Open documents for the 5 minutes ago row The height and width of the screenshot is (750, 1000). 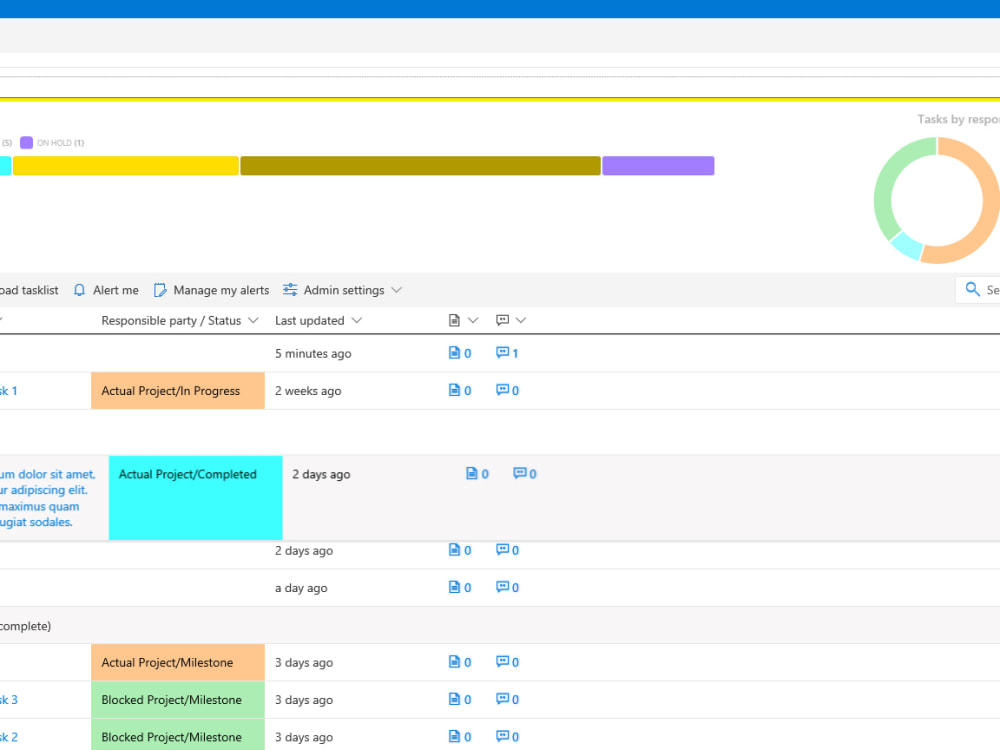click(460, 353)
